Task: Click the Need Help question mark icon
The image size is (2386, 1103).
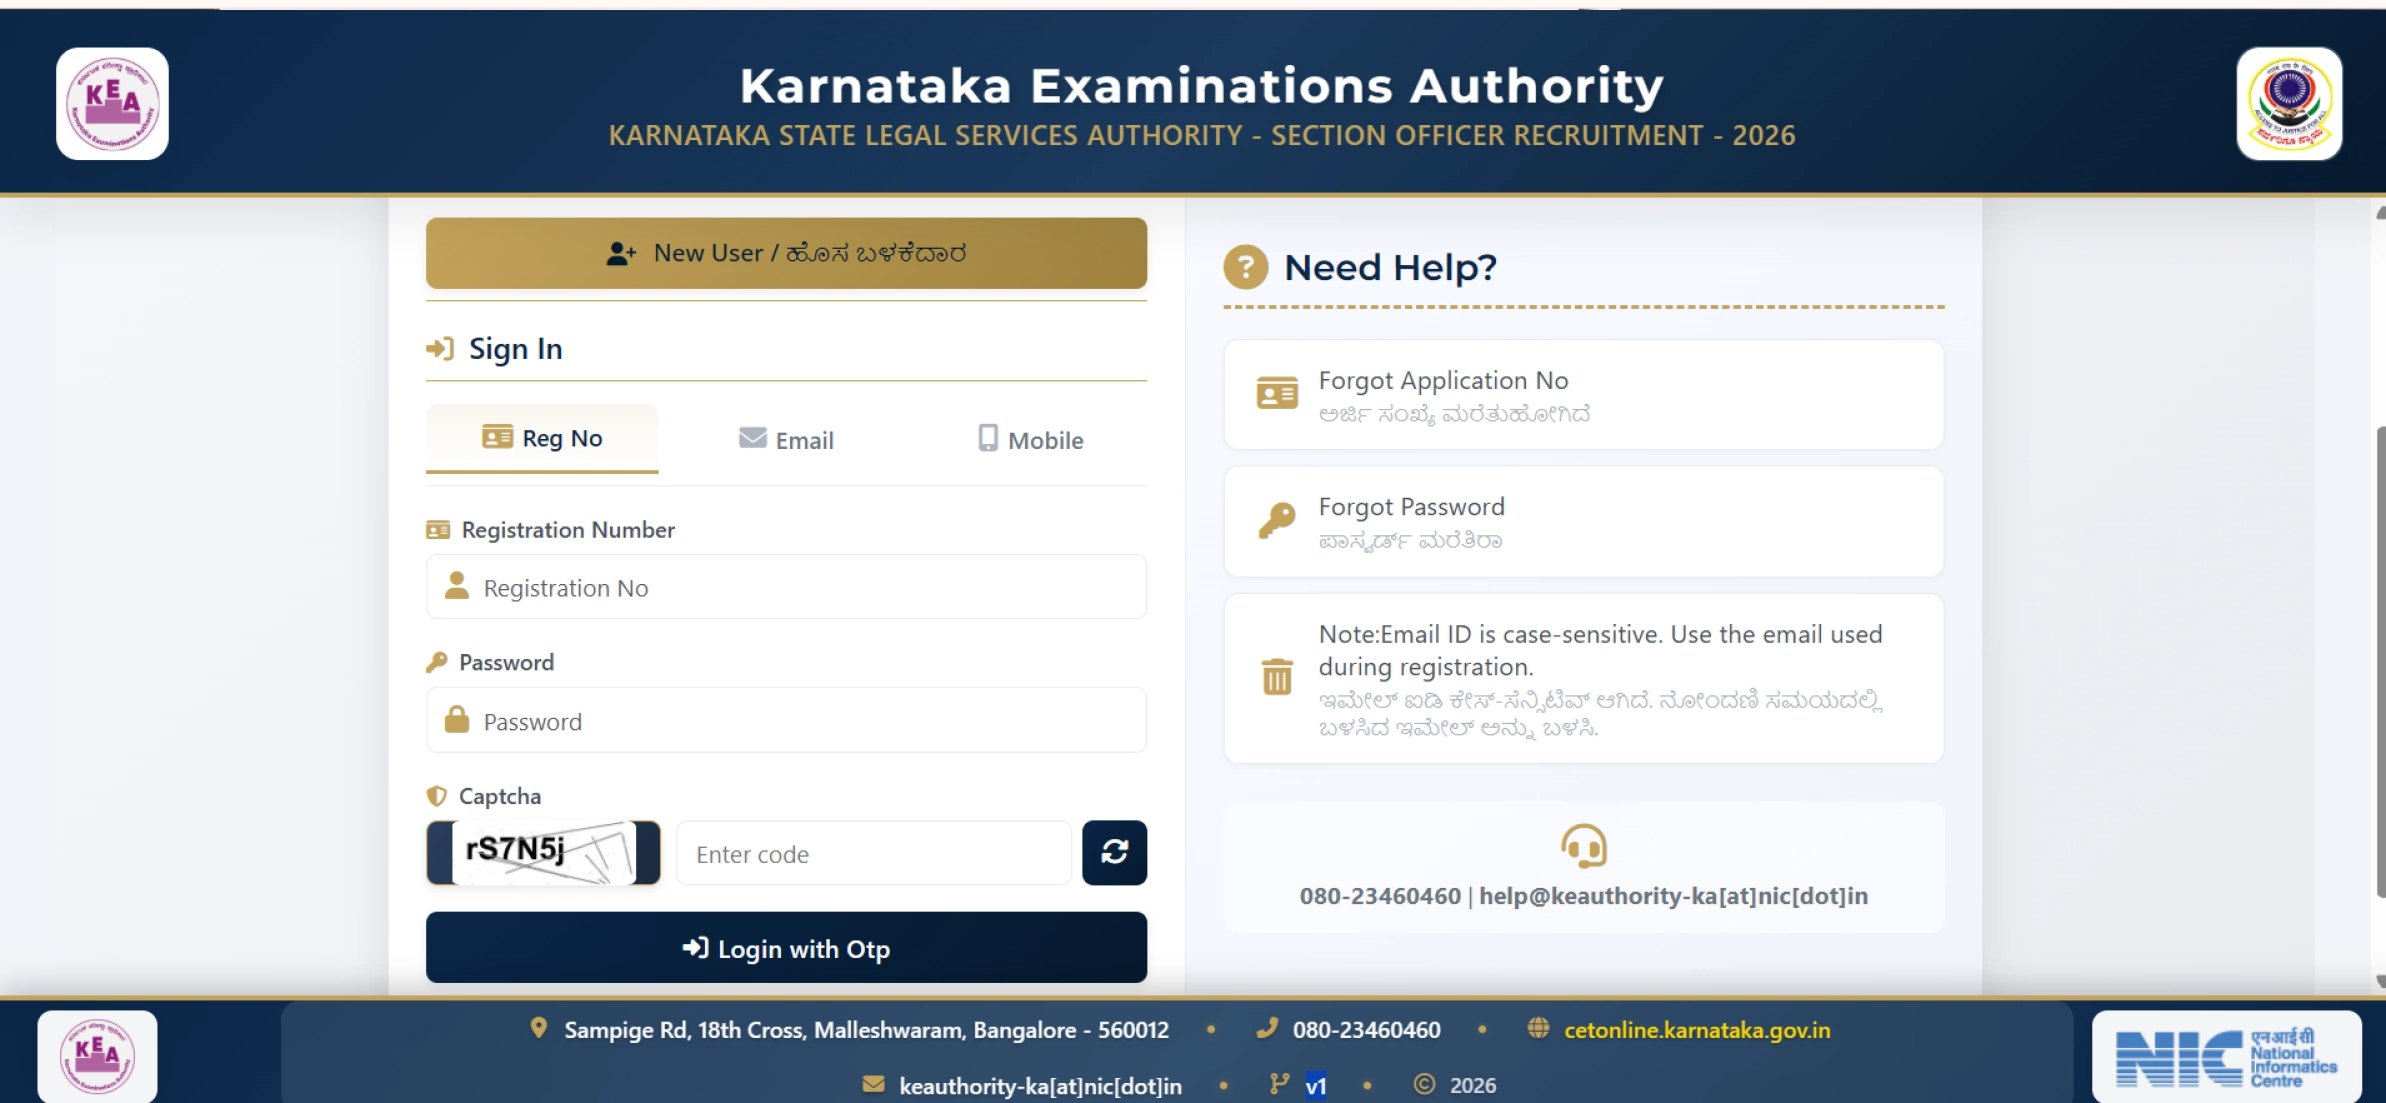Action: (1245, 267)
